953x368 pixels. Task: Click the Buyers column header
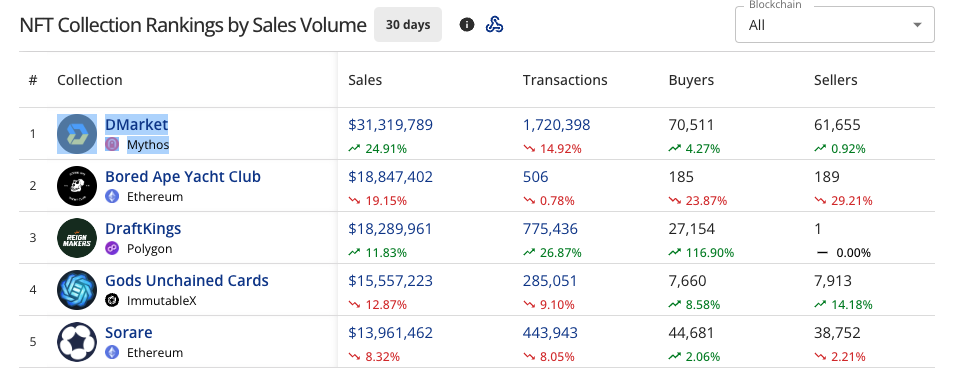[691, 80]
